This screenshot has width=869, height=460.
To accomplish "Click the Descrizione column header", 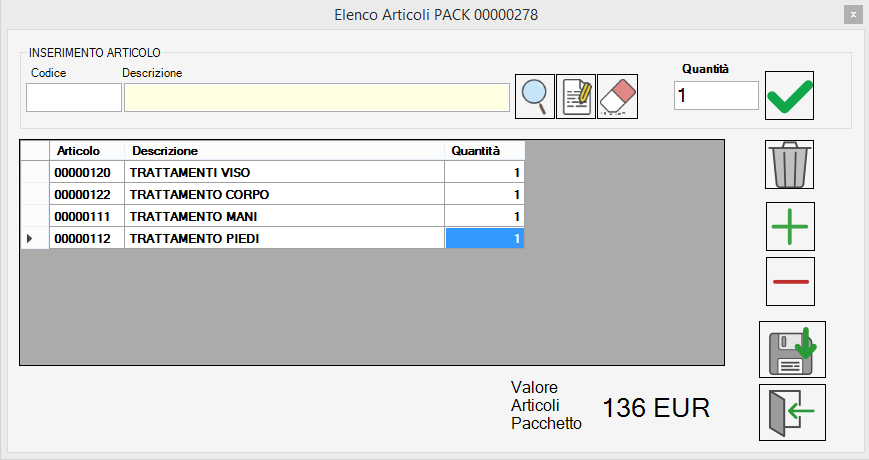I will pos(285,150).
